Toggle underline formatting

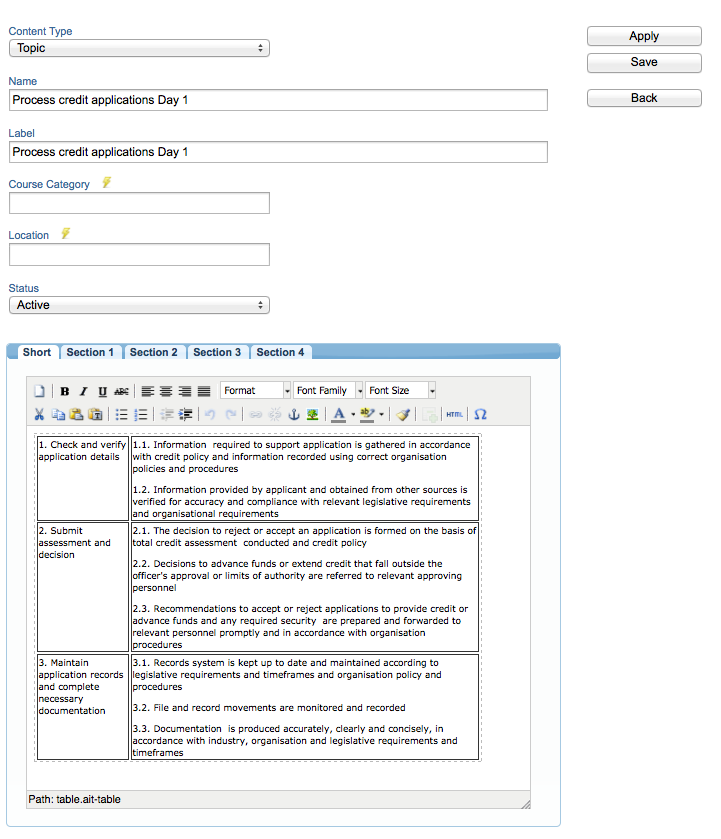[102, 391]
